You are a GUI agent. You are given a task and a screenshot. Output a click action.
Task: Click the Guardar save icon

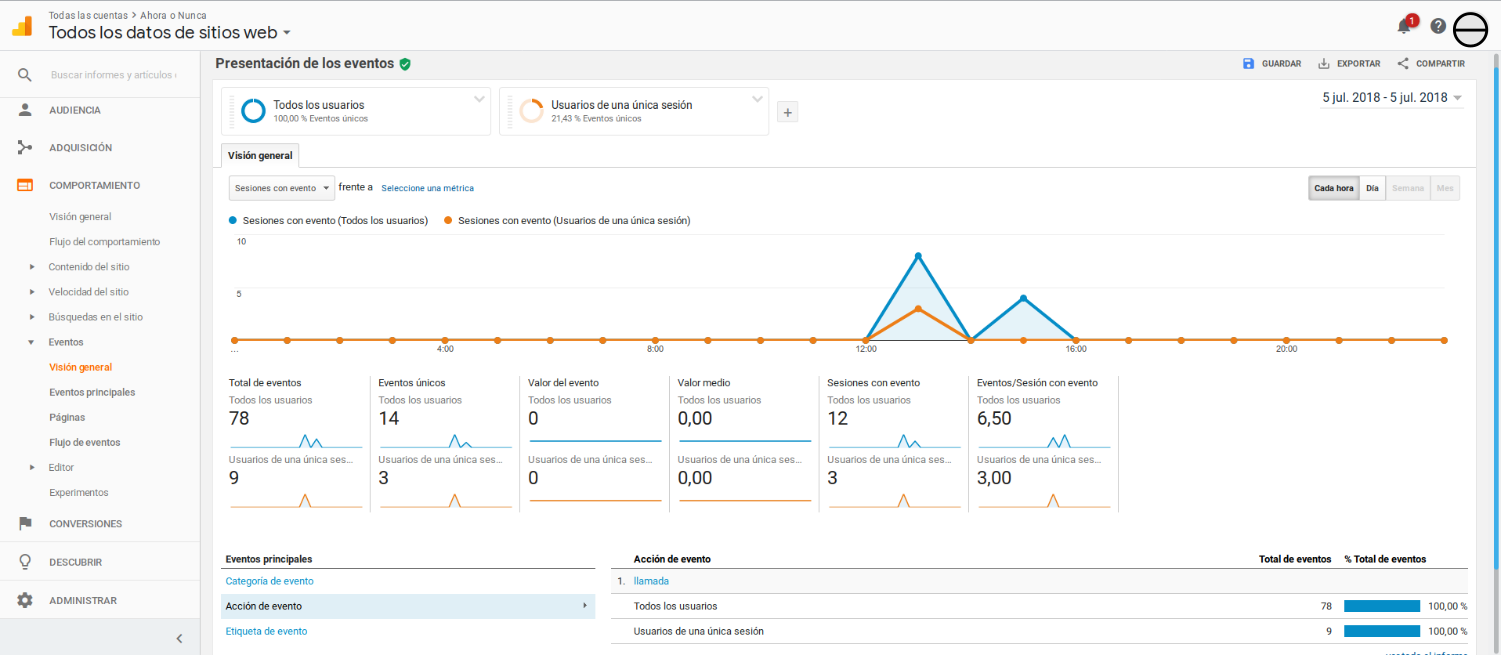[1248, 64]
